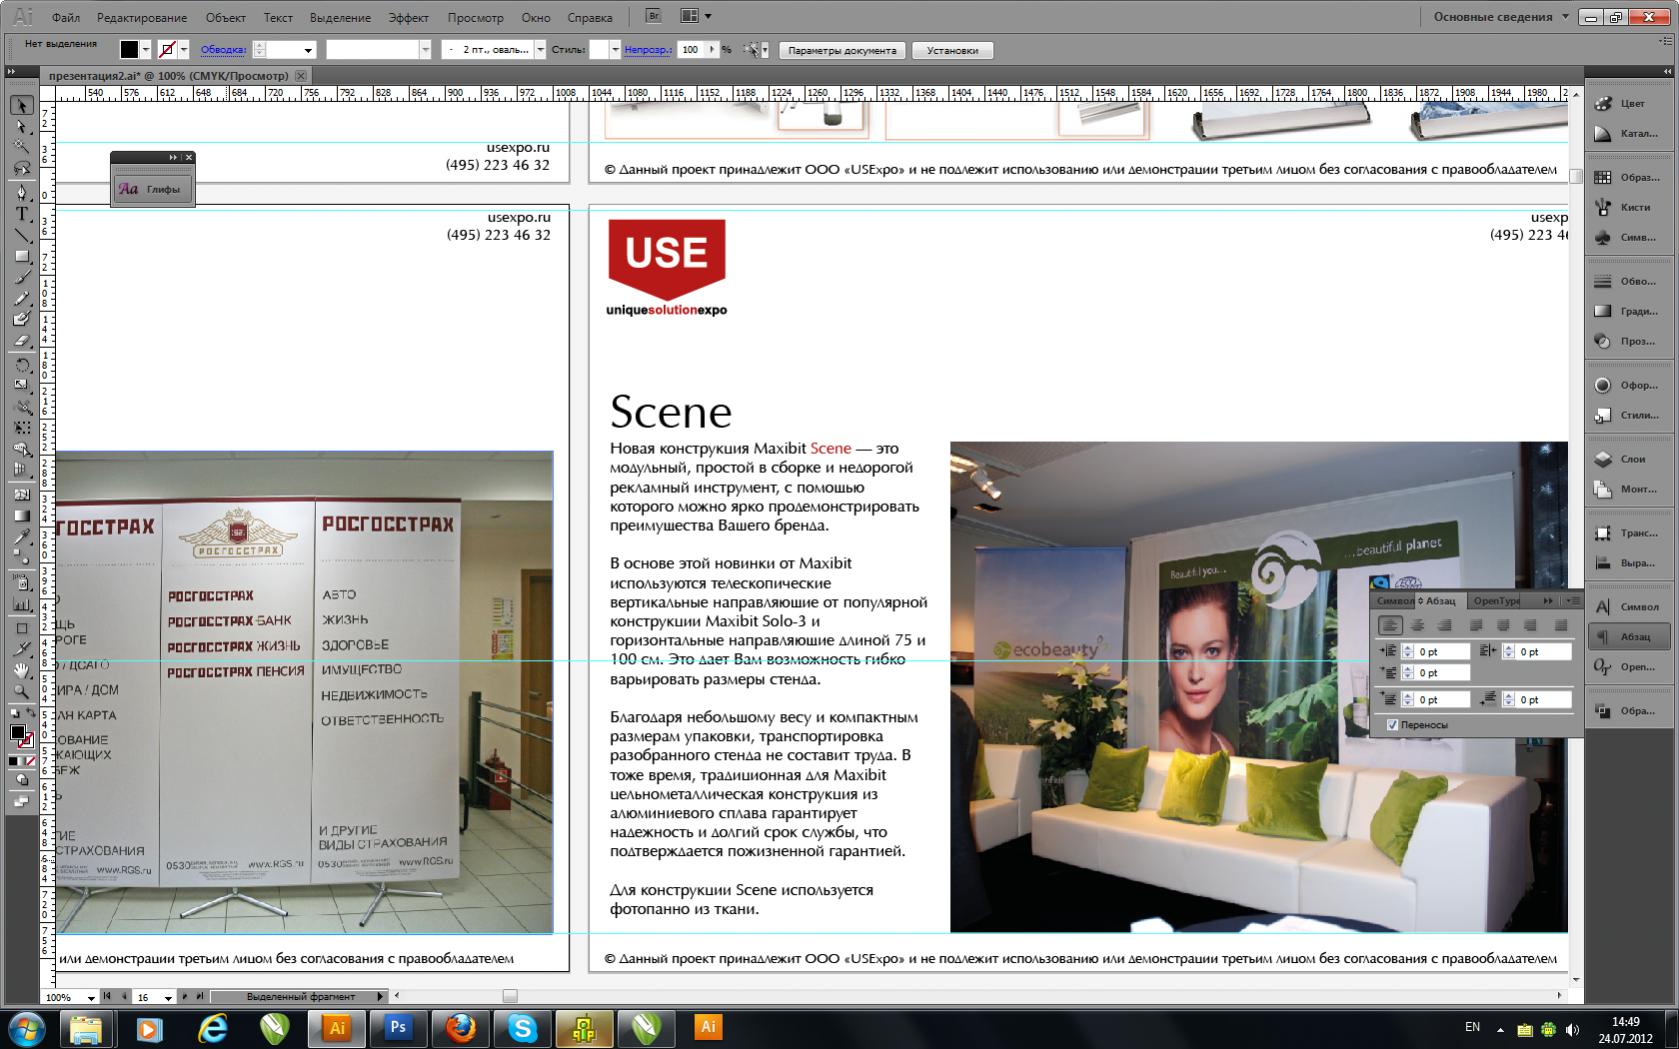Open the zoom level dropdown at 100%

pos(91,997)
